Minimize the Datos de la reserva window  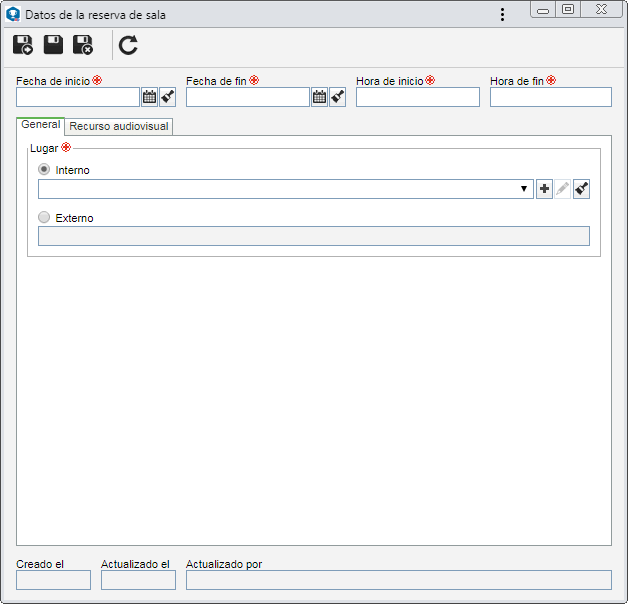(x=543, y=10)
